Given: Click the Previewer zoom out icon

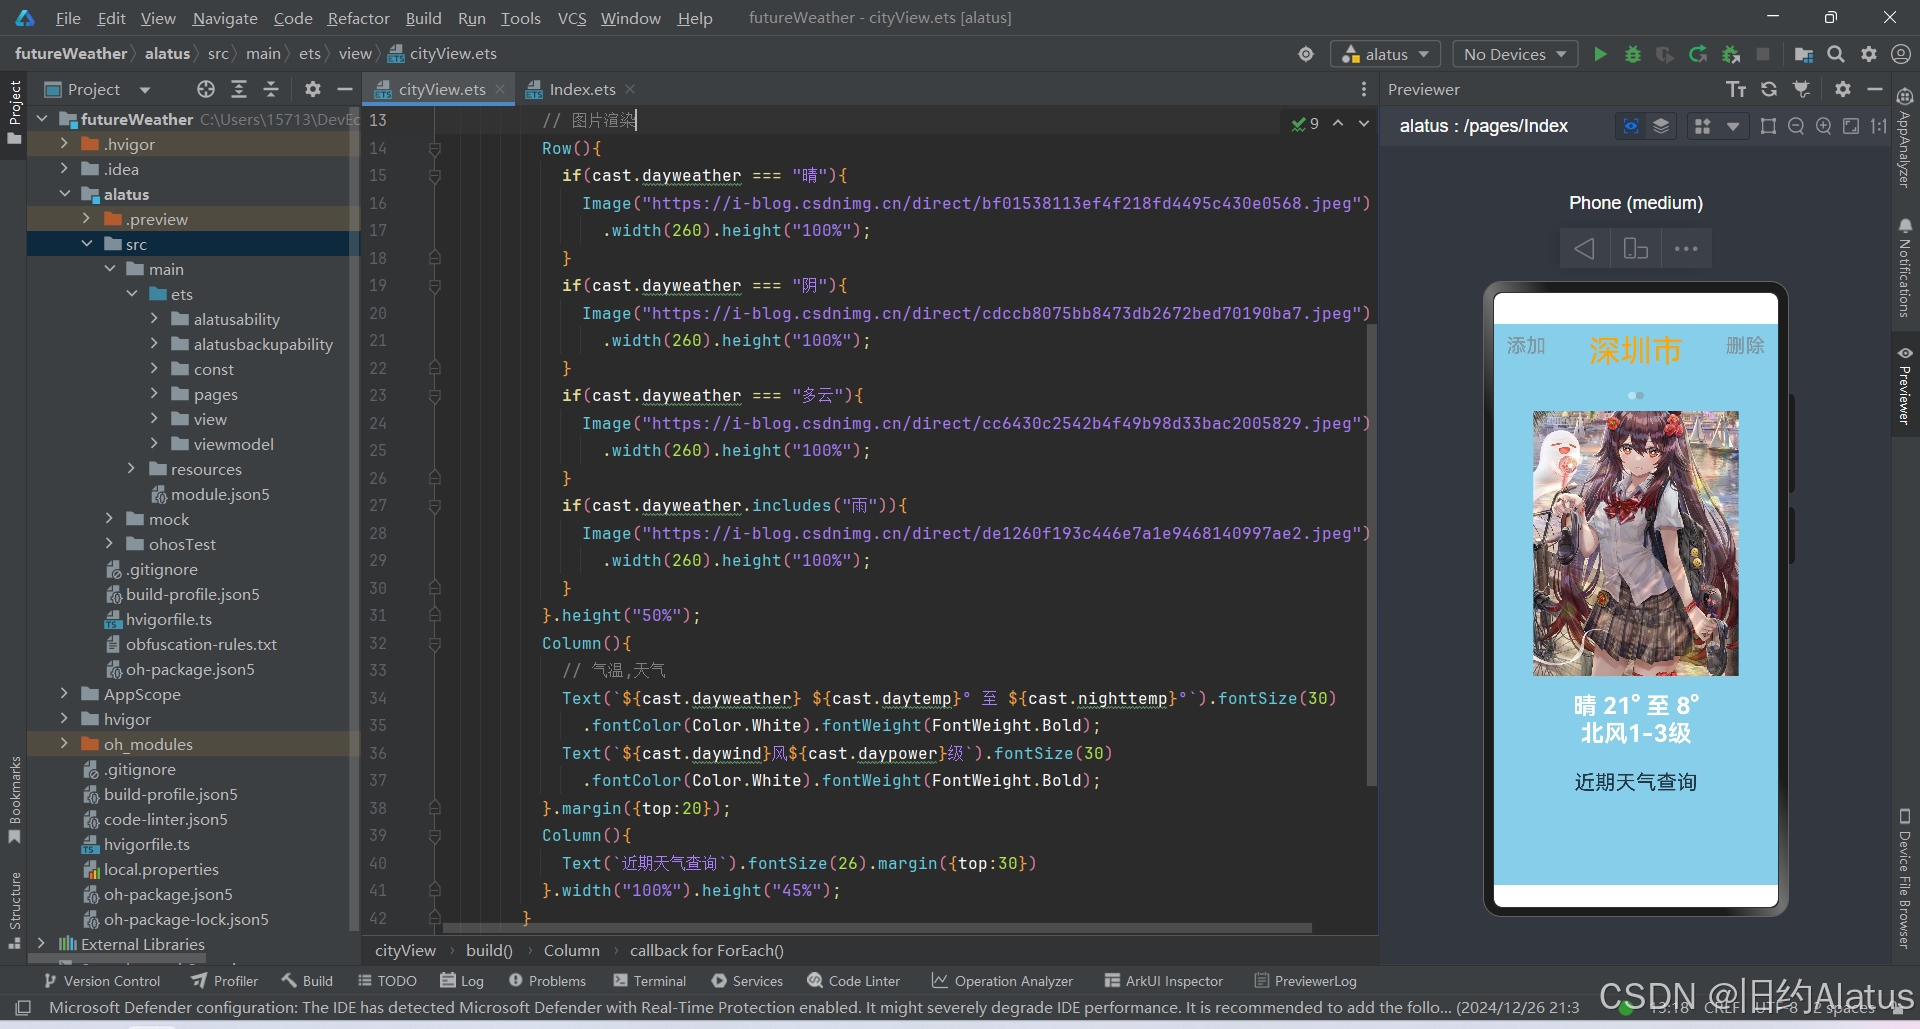Looking at the screenshot, I should pyautogui.click(x=1796, y=126).
